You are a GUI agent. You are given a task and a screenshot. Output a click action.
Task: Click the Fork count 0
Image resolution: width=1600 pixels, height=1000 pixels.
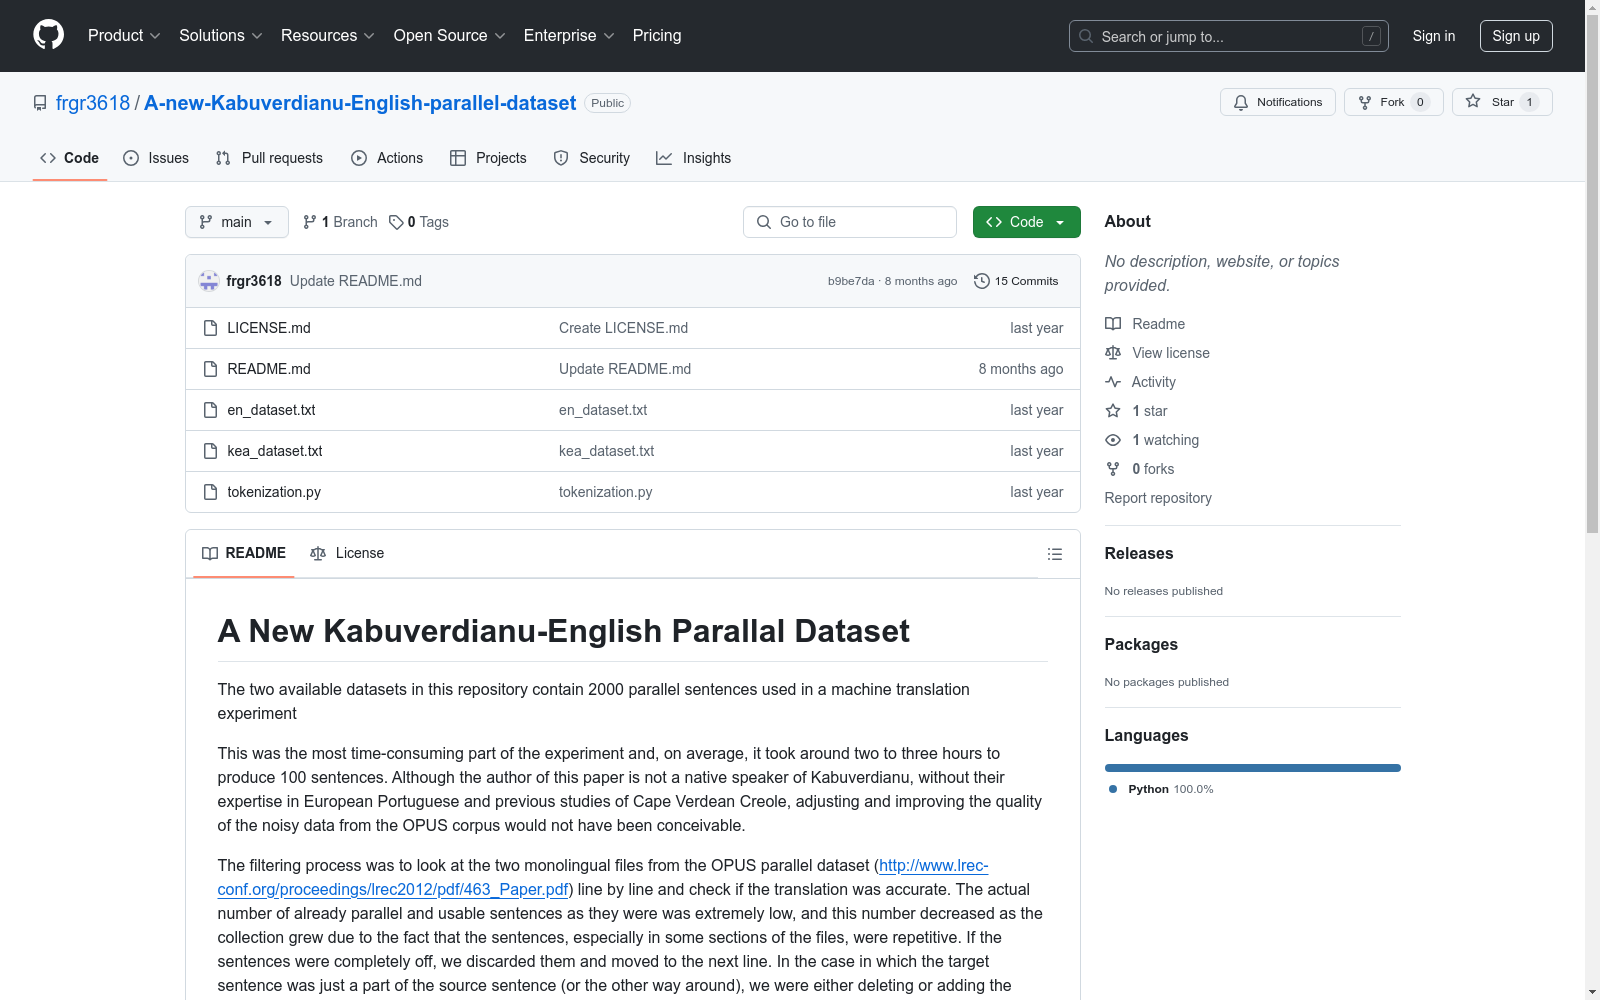coord(1420,102)
